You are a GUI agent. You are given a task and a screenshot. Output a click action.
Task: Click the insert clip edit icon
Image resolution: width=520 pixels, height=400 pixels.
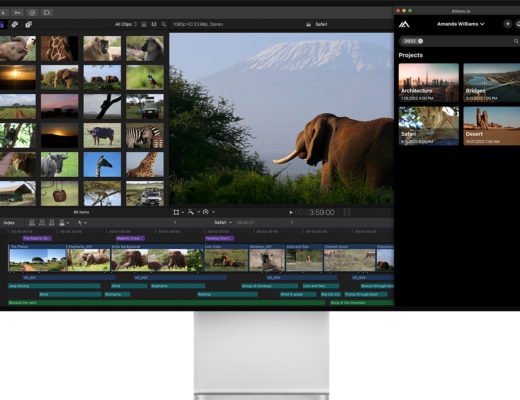coord(42,222)
